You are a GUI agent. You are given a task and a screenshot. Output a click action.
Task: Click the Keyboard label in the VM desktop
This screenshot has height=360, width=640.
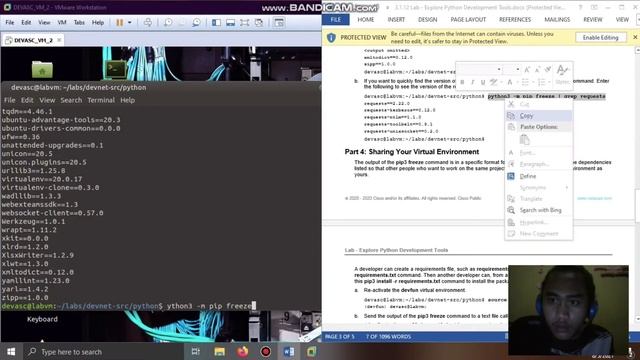[x=42, y=319]
